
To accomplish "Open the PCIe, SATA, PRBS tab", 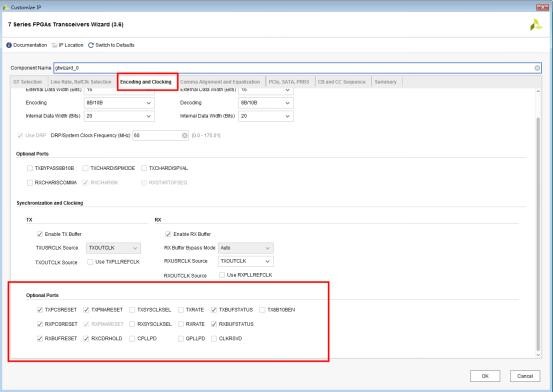I will pos(289,82).
